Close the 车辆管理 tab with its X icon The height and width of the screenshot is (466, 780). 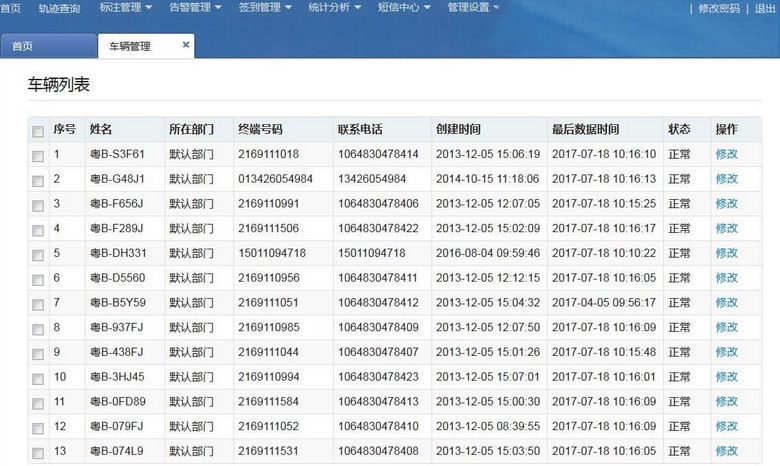point(186,45)
